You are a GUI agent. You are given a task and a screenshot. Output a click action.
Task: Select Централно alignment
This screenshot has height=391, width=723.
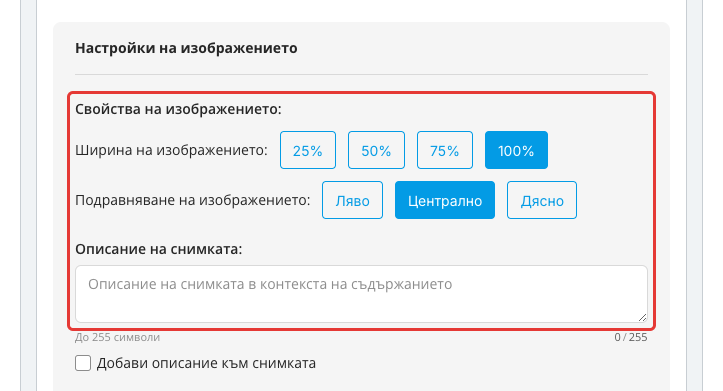444,200
